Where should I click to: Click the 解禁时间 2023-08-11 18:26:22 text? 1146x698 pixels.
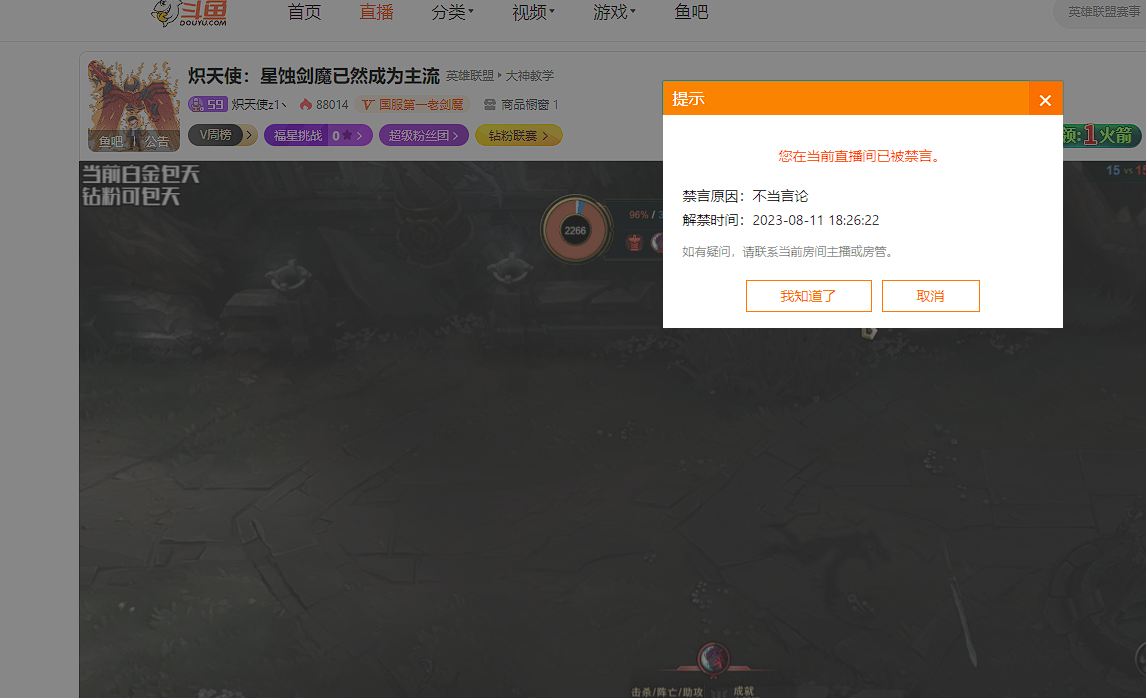781,220
